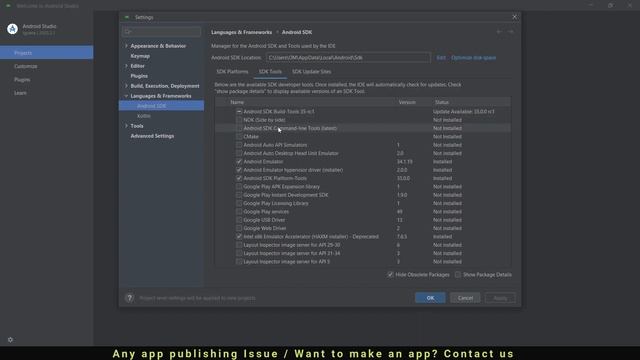Open Projects in welcome sidebar

47,53
